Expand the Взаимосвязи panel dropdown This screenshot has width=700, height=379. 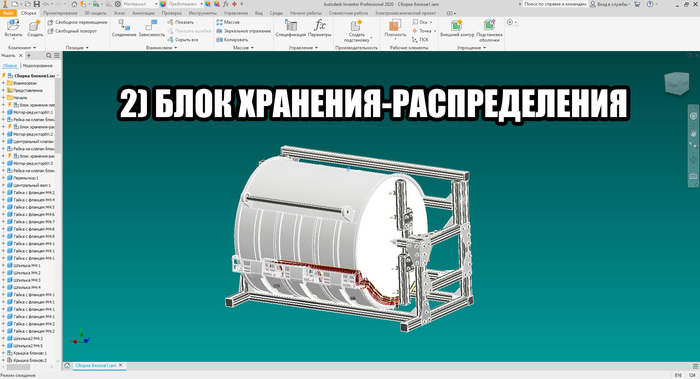pyautogui.click(x=161, y=47)
